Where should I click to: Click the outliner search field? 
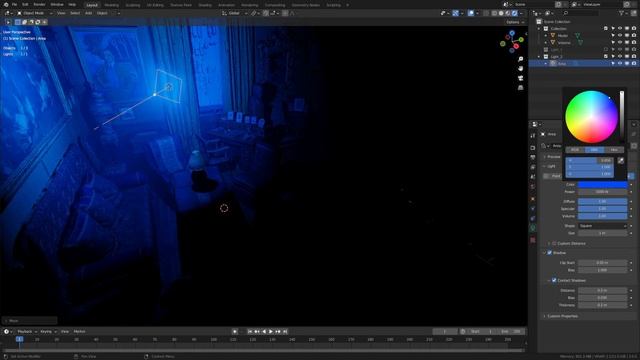(x=580, y=13)
